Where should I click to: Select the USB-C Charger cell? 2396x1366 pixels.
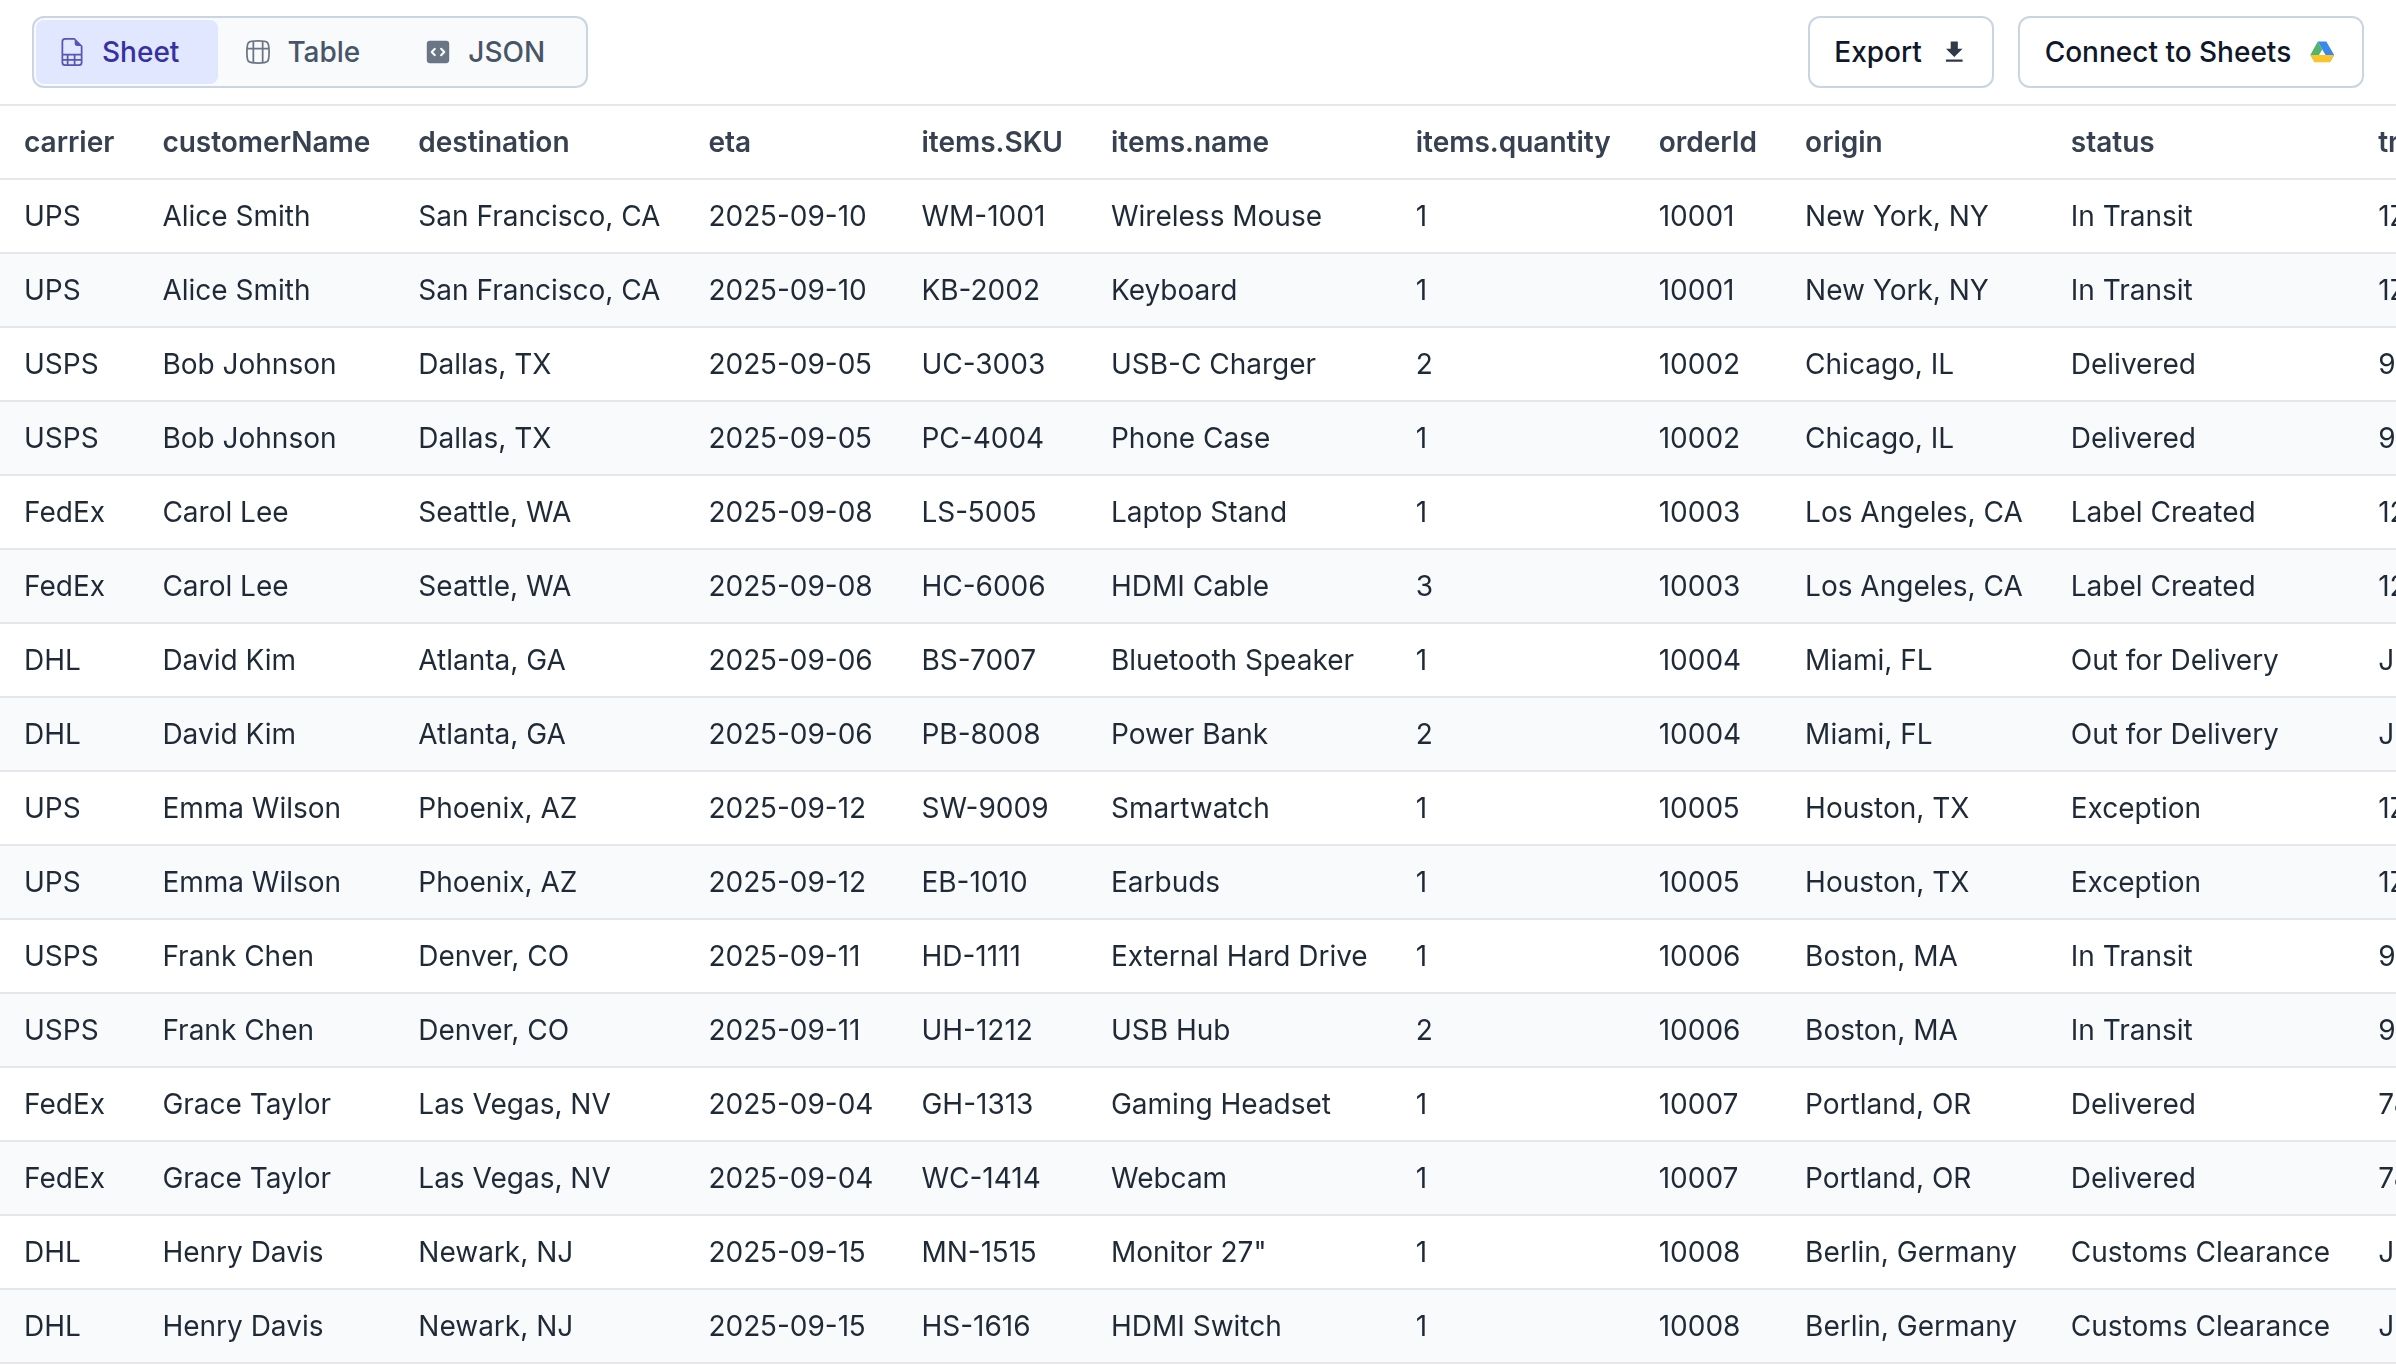point(1213,364)
